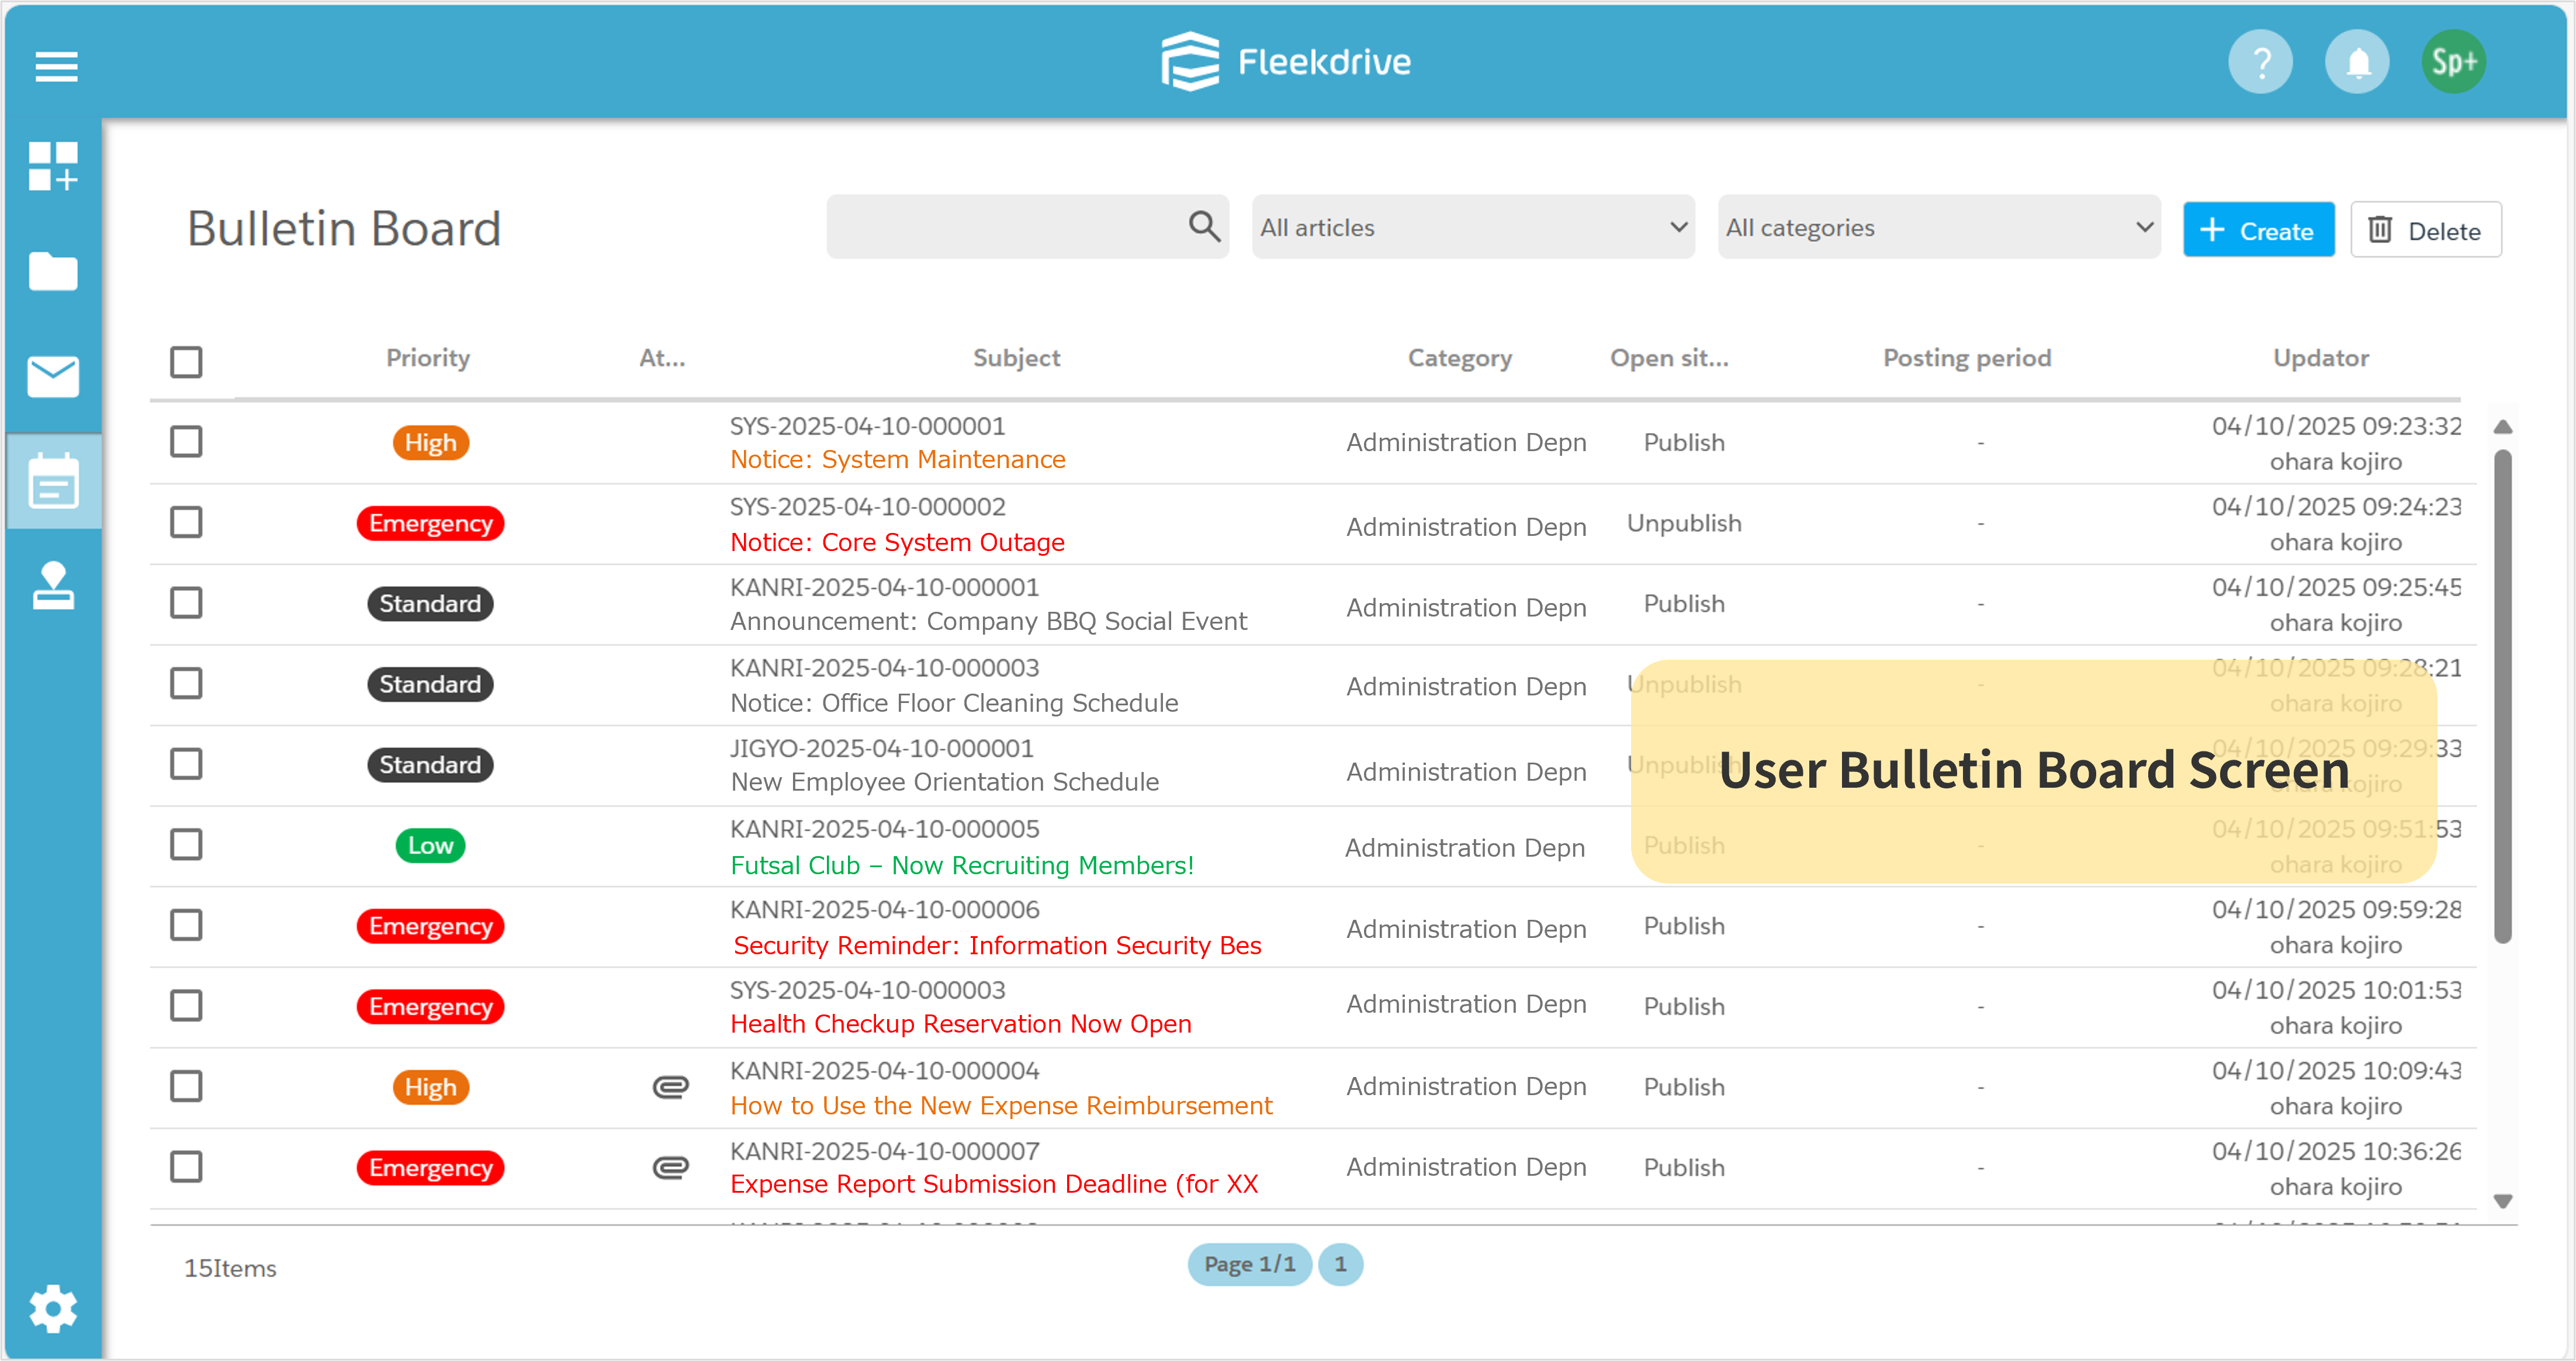Viewport: 2576px width, 1361px height.
Task: Click the scroll up arrow of the list
Action: click(2503, 427)
